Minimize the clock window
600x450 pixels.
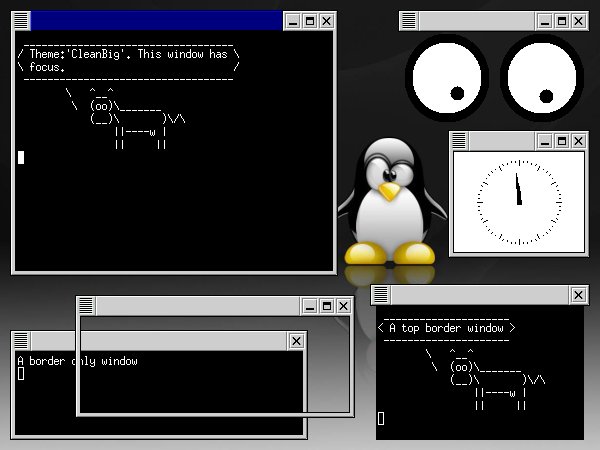coord(545,141)
